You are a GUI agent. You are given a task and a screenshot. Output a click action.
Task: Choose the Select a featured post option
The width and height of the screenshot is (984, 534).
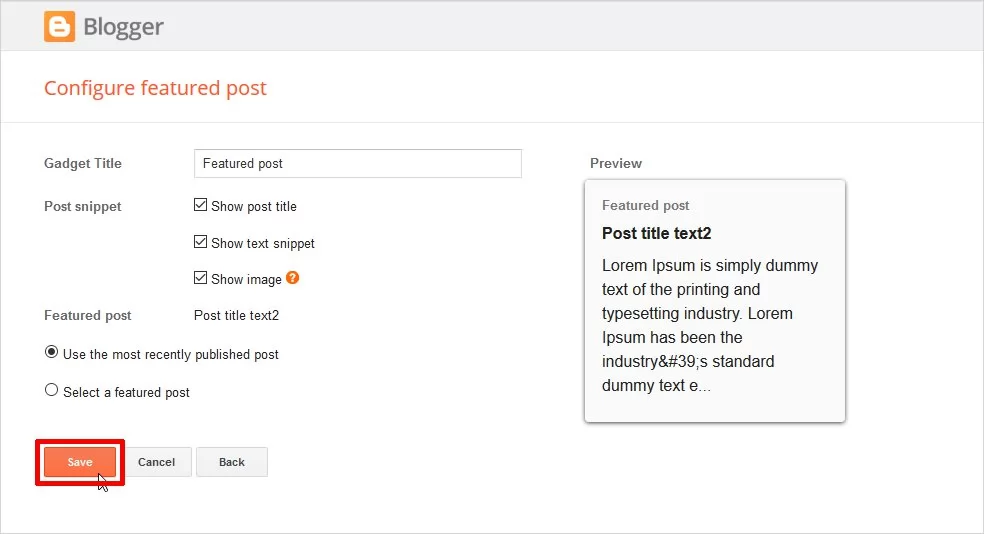click(x=52, y=391)
